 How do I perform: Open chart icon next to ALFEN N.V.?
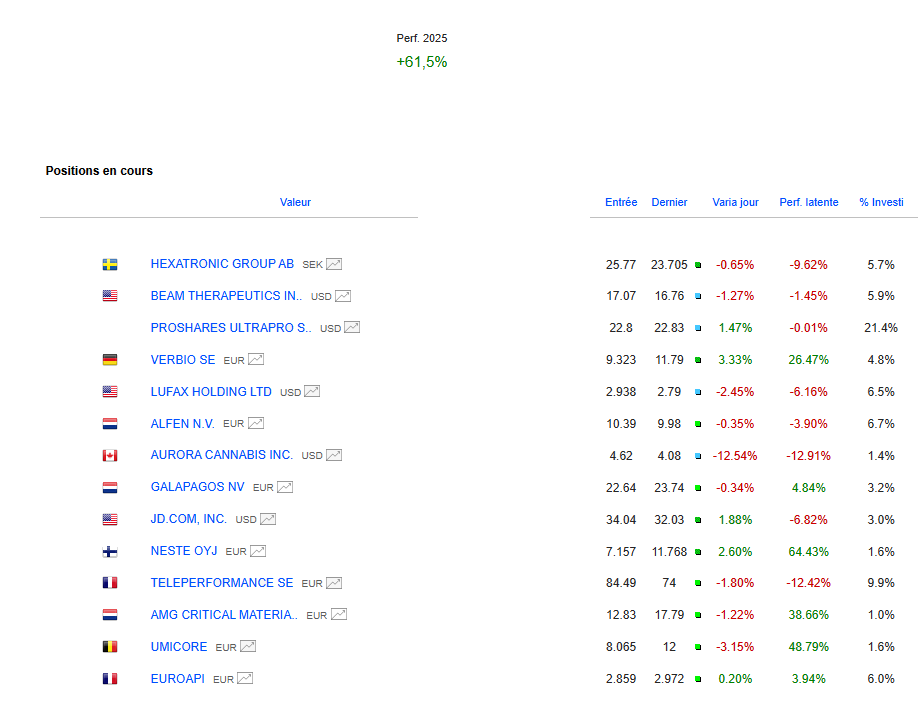click(x=256, y=423)
